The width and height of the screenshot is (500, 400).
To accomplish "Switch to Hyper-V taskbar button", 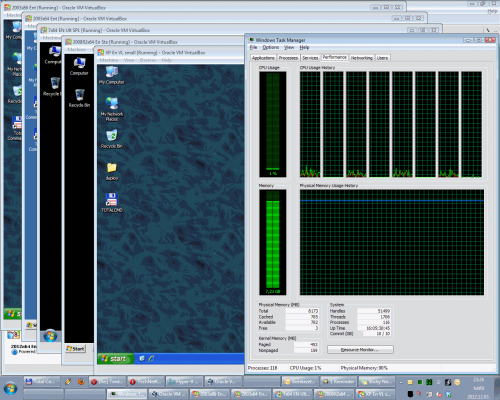I will click(x=184, y=382).
